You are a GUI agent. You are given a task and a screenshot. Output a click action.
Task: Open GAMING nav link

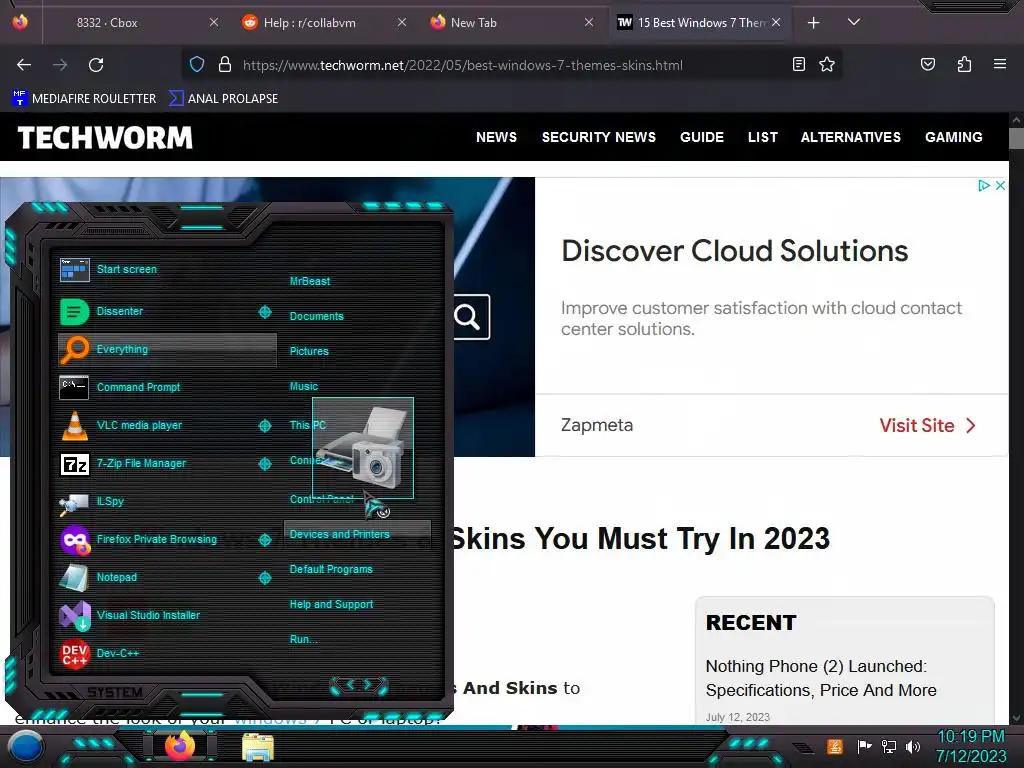click(x=953, y=137)
